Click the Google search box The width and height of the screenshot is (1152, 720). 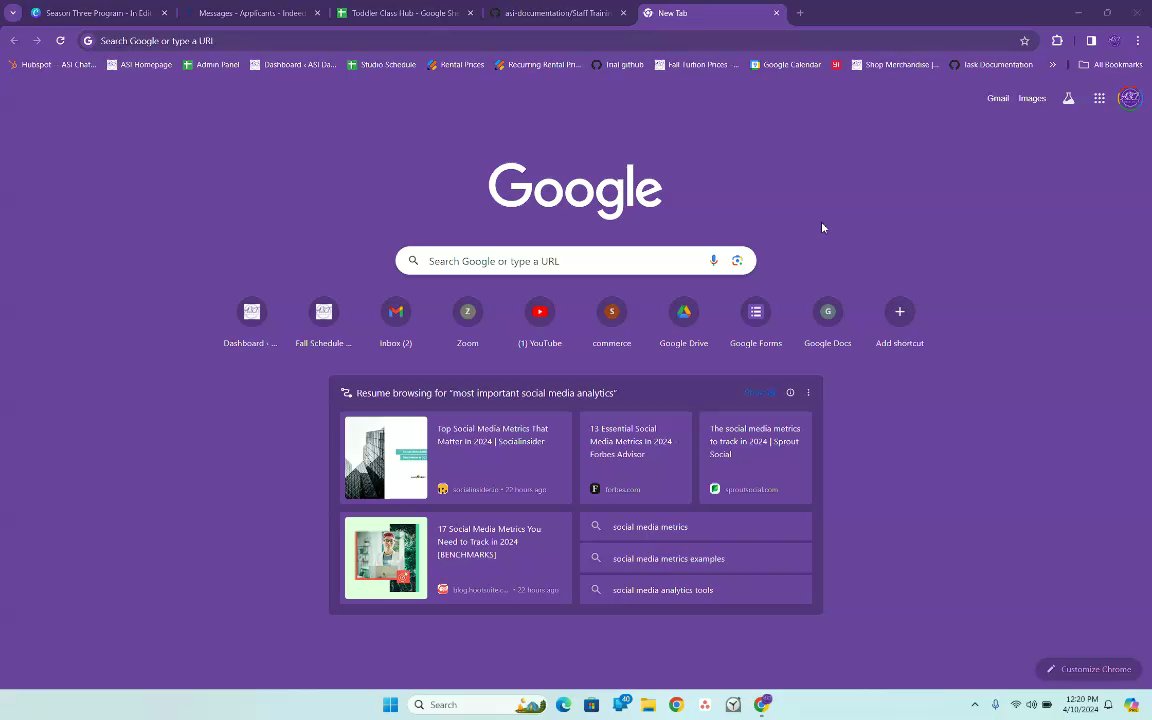[575, 261]
